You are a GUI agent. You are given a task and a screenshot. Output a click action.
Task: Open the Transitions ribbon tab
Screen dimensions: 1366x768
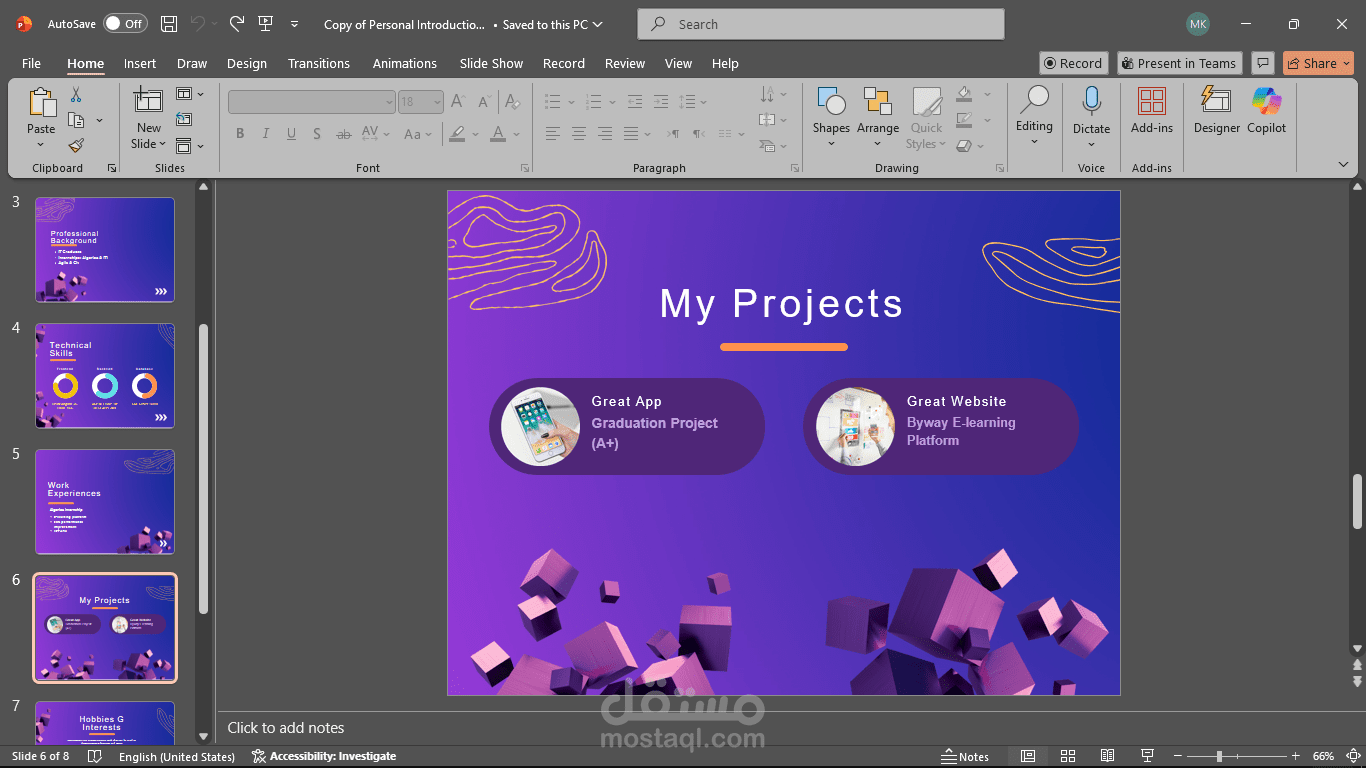[318, 63]
